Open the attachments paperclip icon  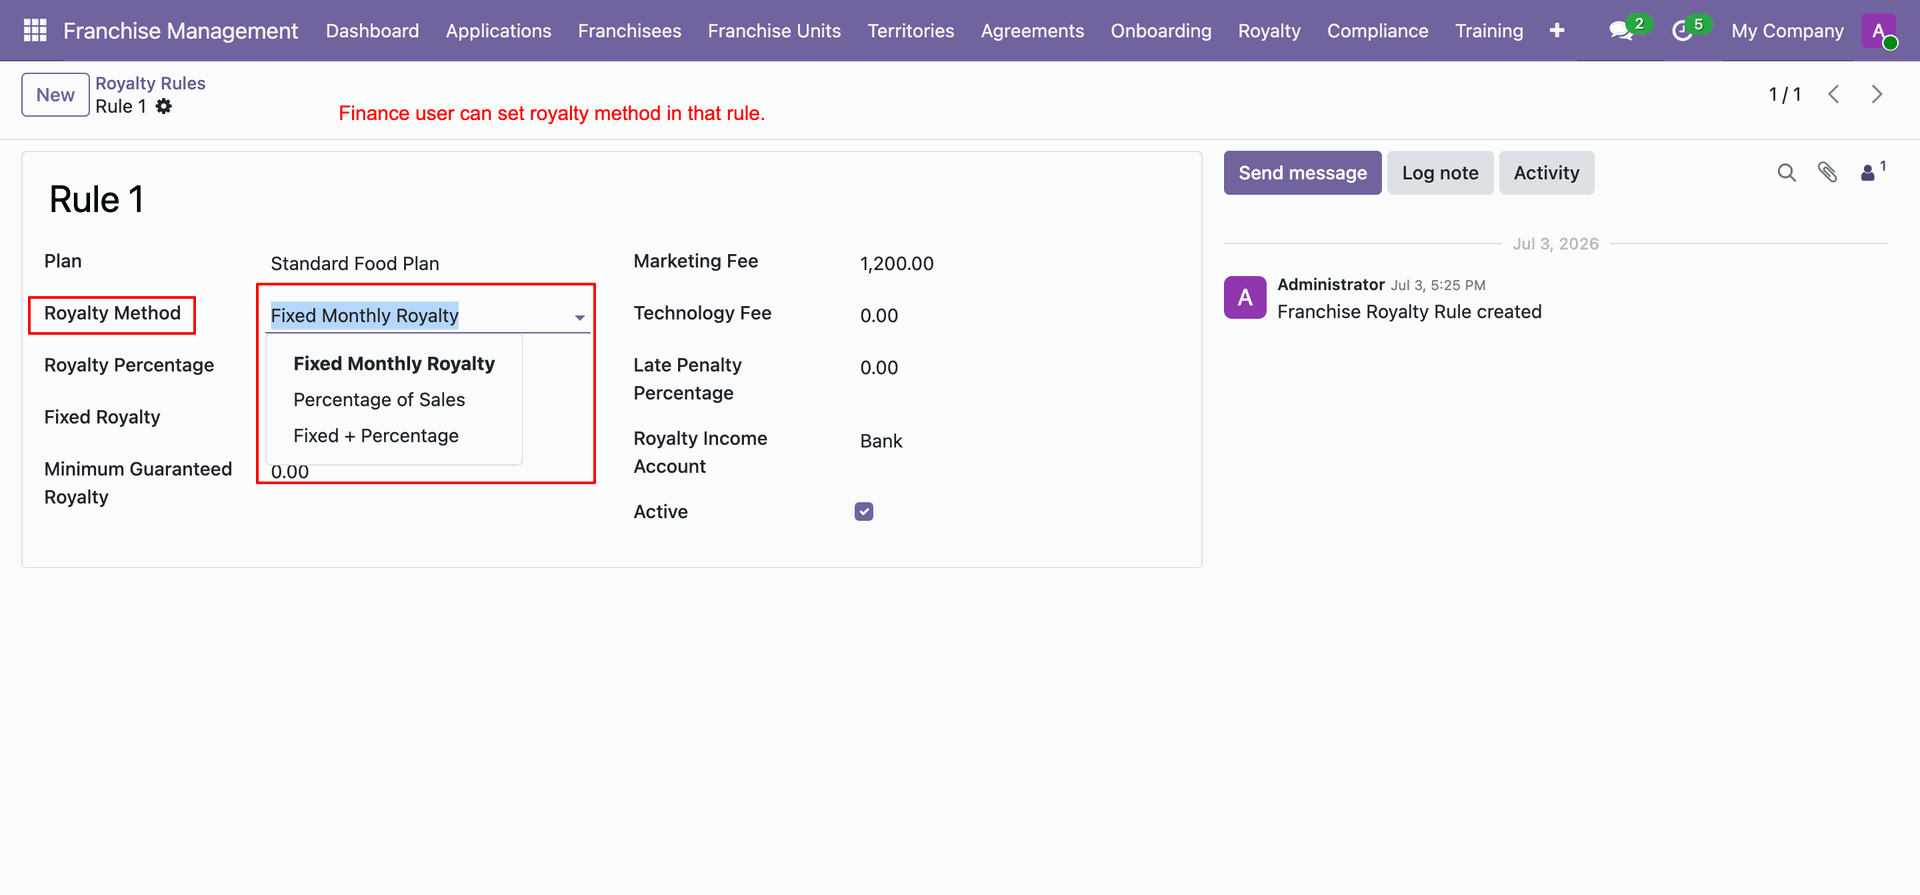click(x=1828, y=173)
